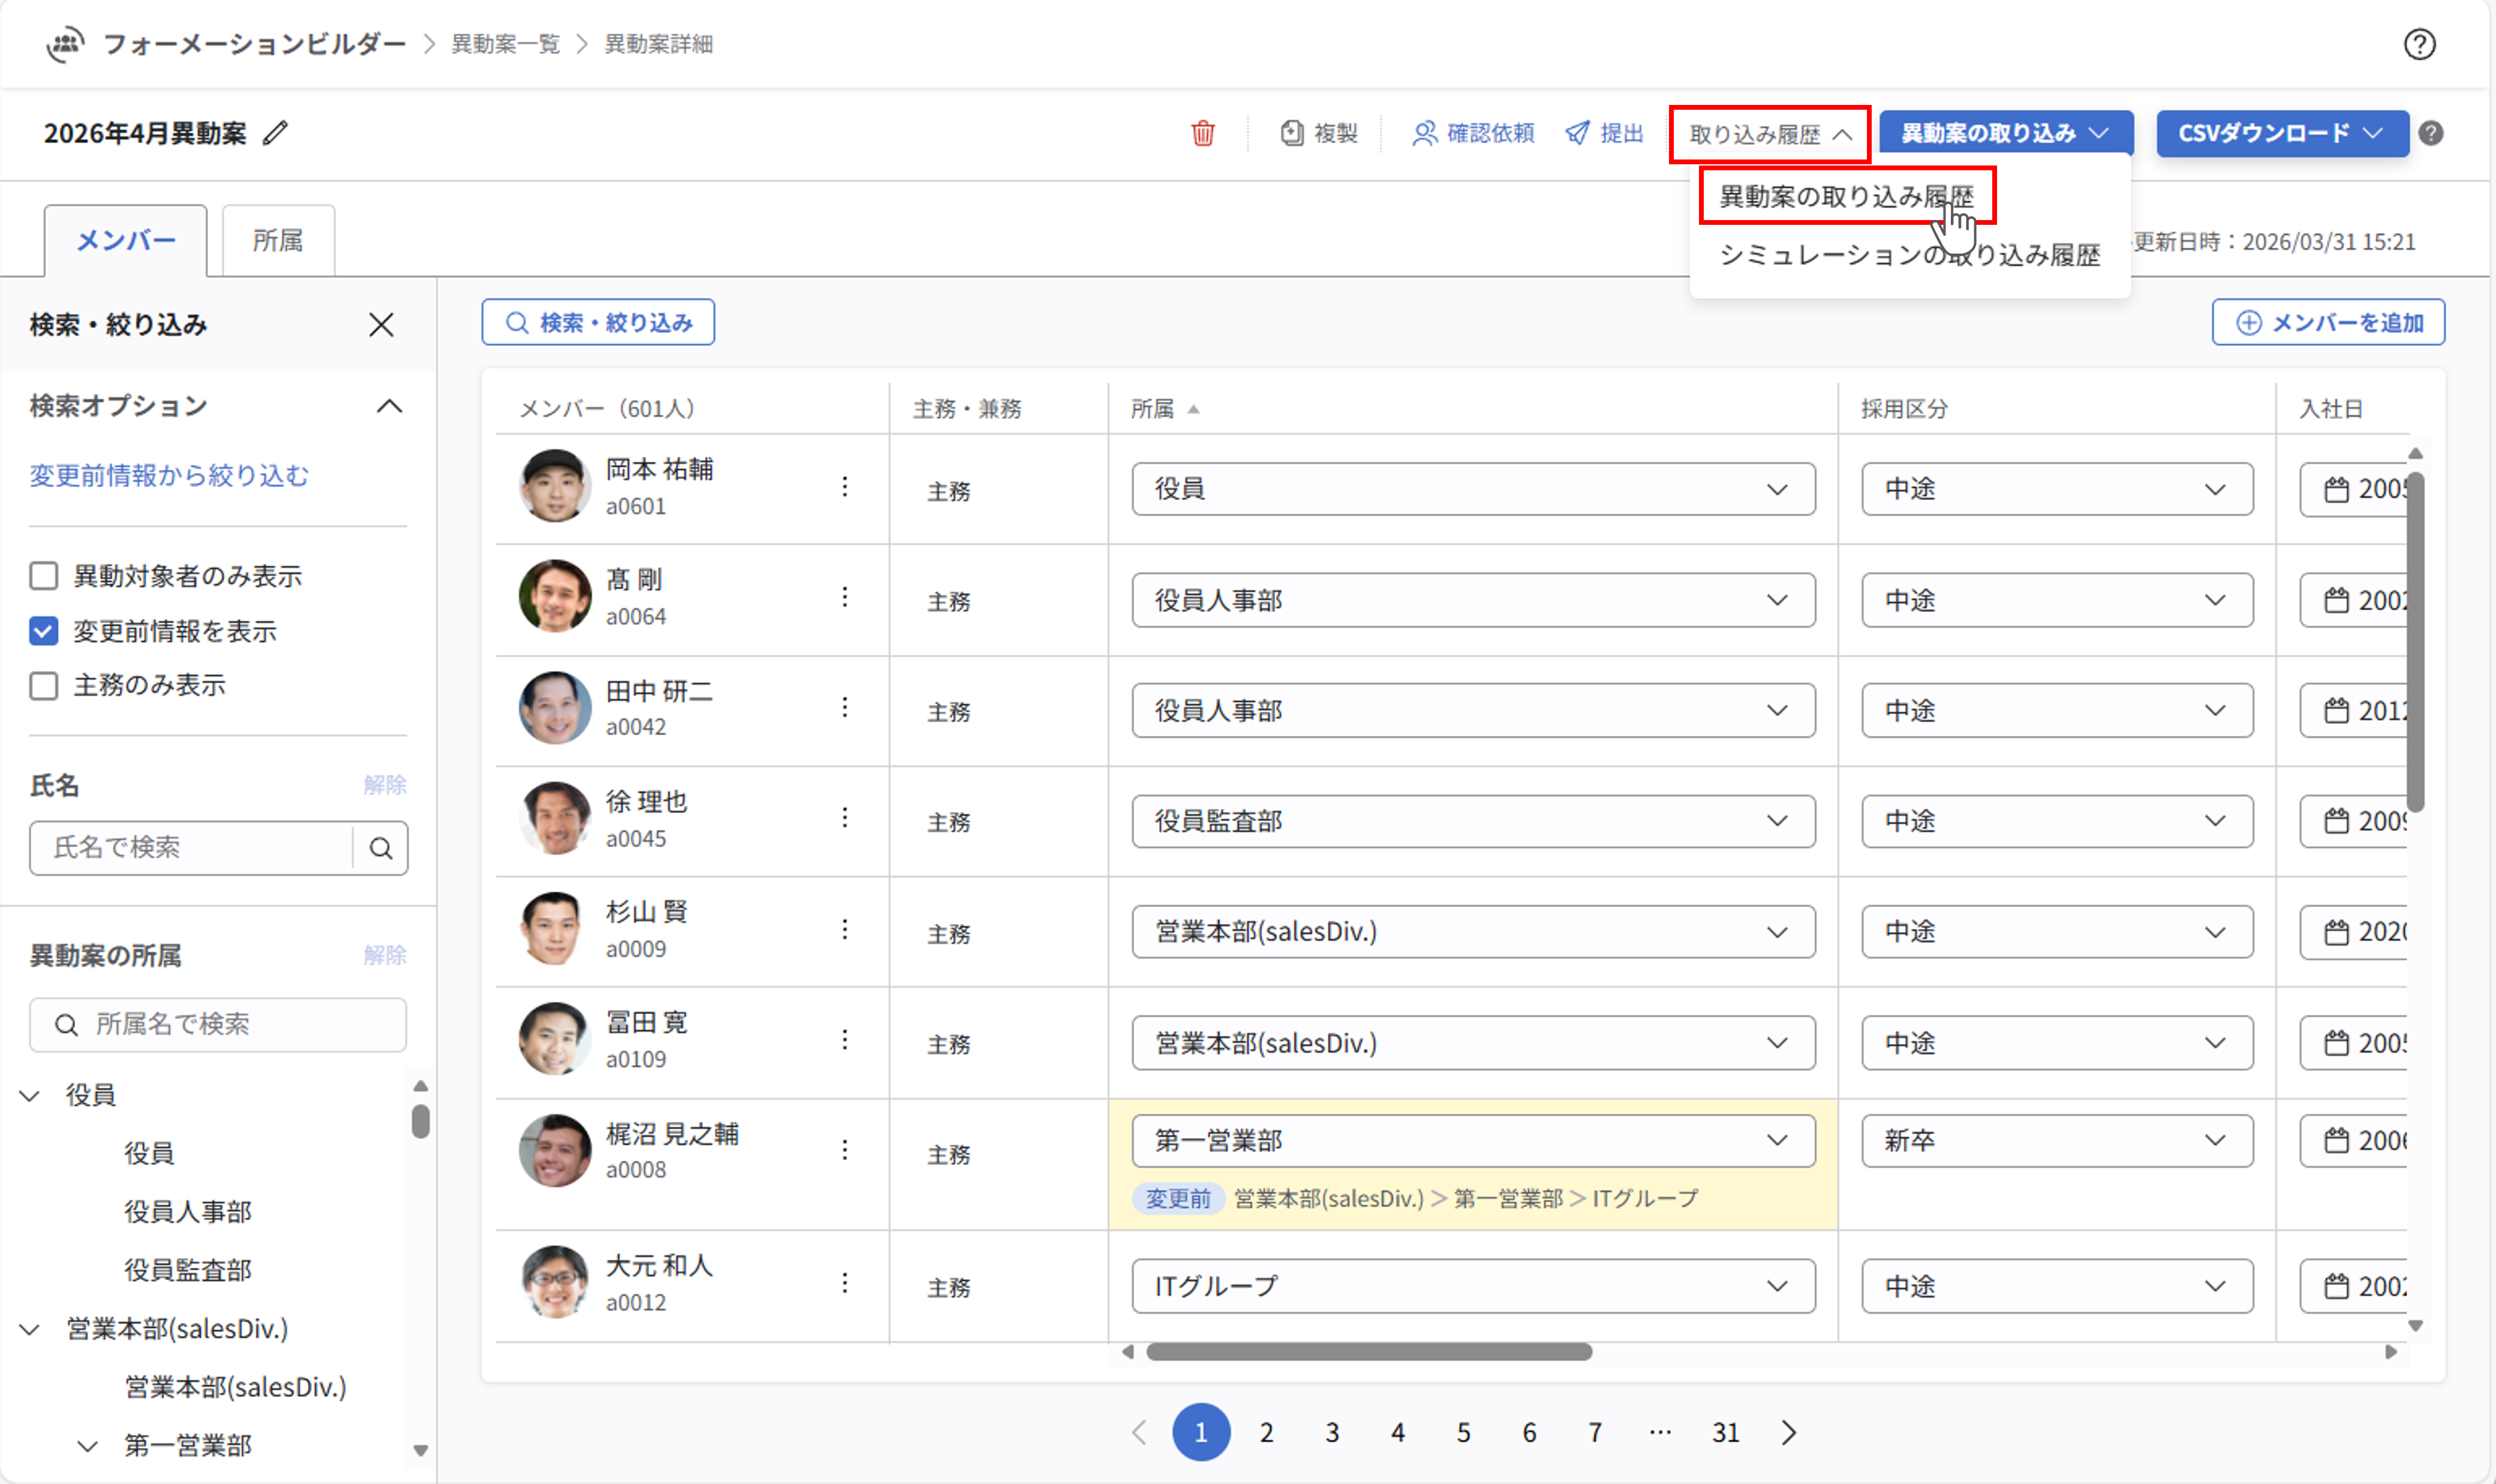Submit the plan via the 提出 icon
This screenshot has height=1484, width=2496.
[x=1576, y=133]
